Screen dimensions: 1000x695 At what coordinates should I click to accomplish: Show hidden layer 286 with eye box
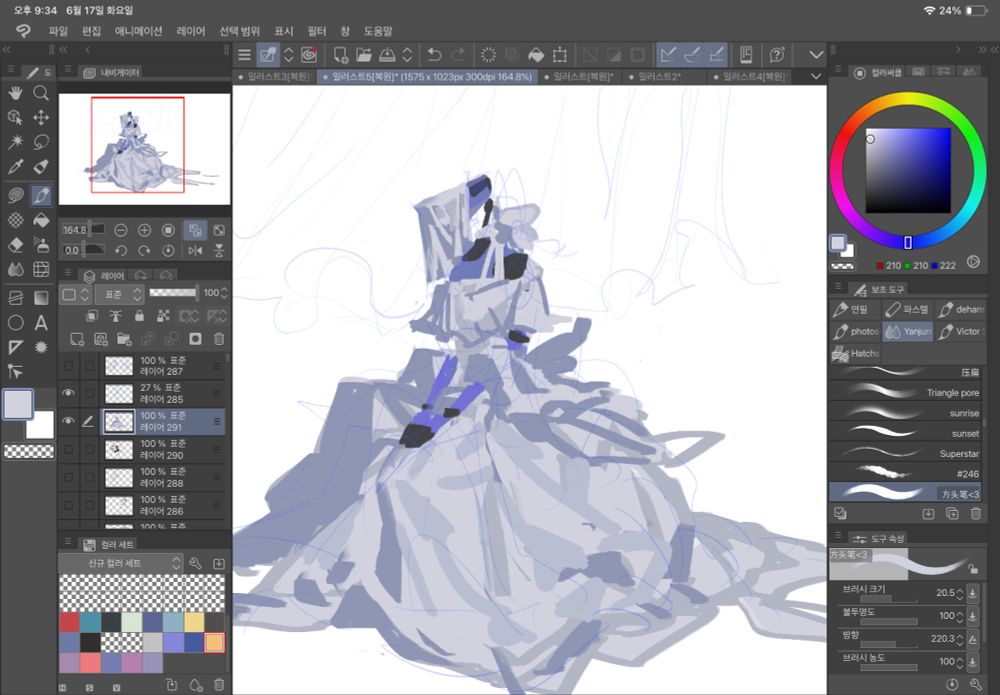coord(68,506)
